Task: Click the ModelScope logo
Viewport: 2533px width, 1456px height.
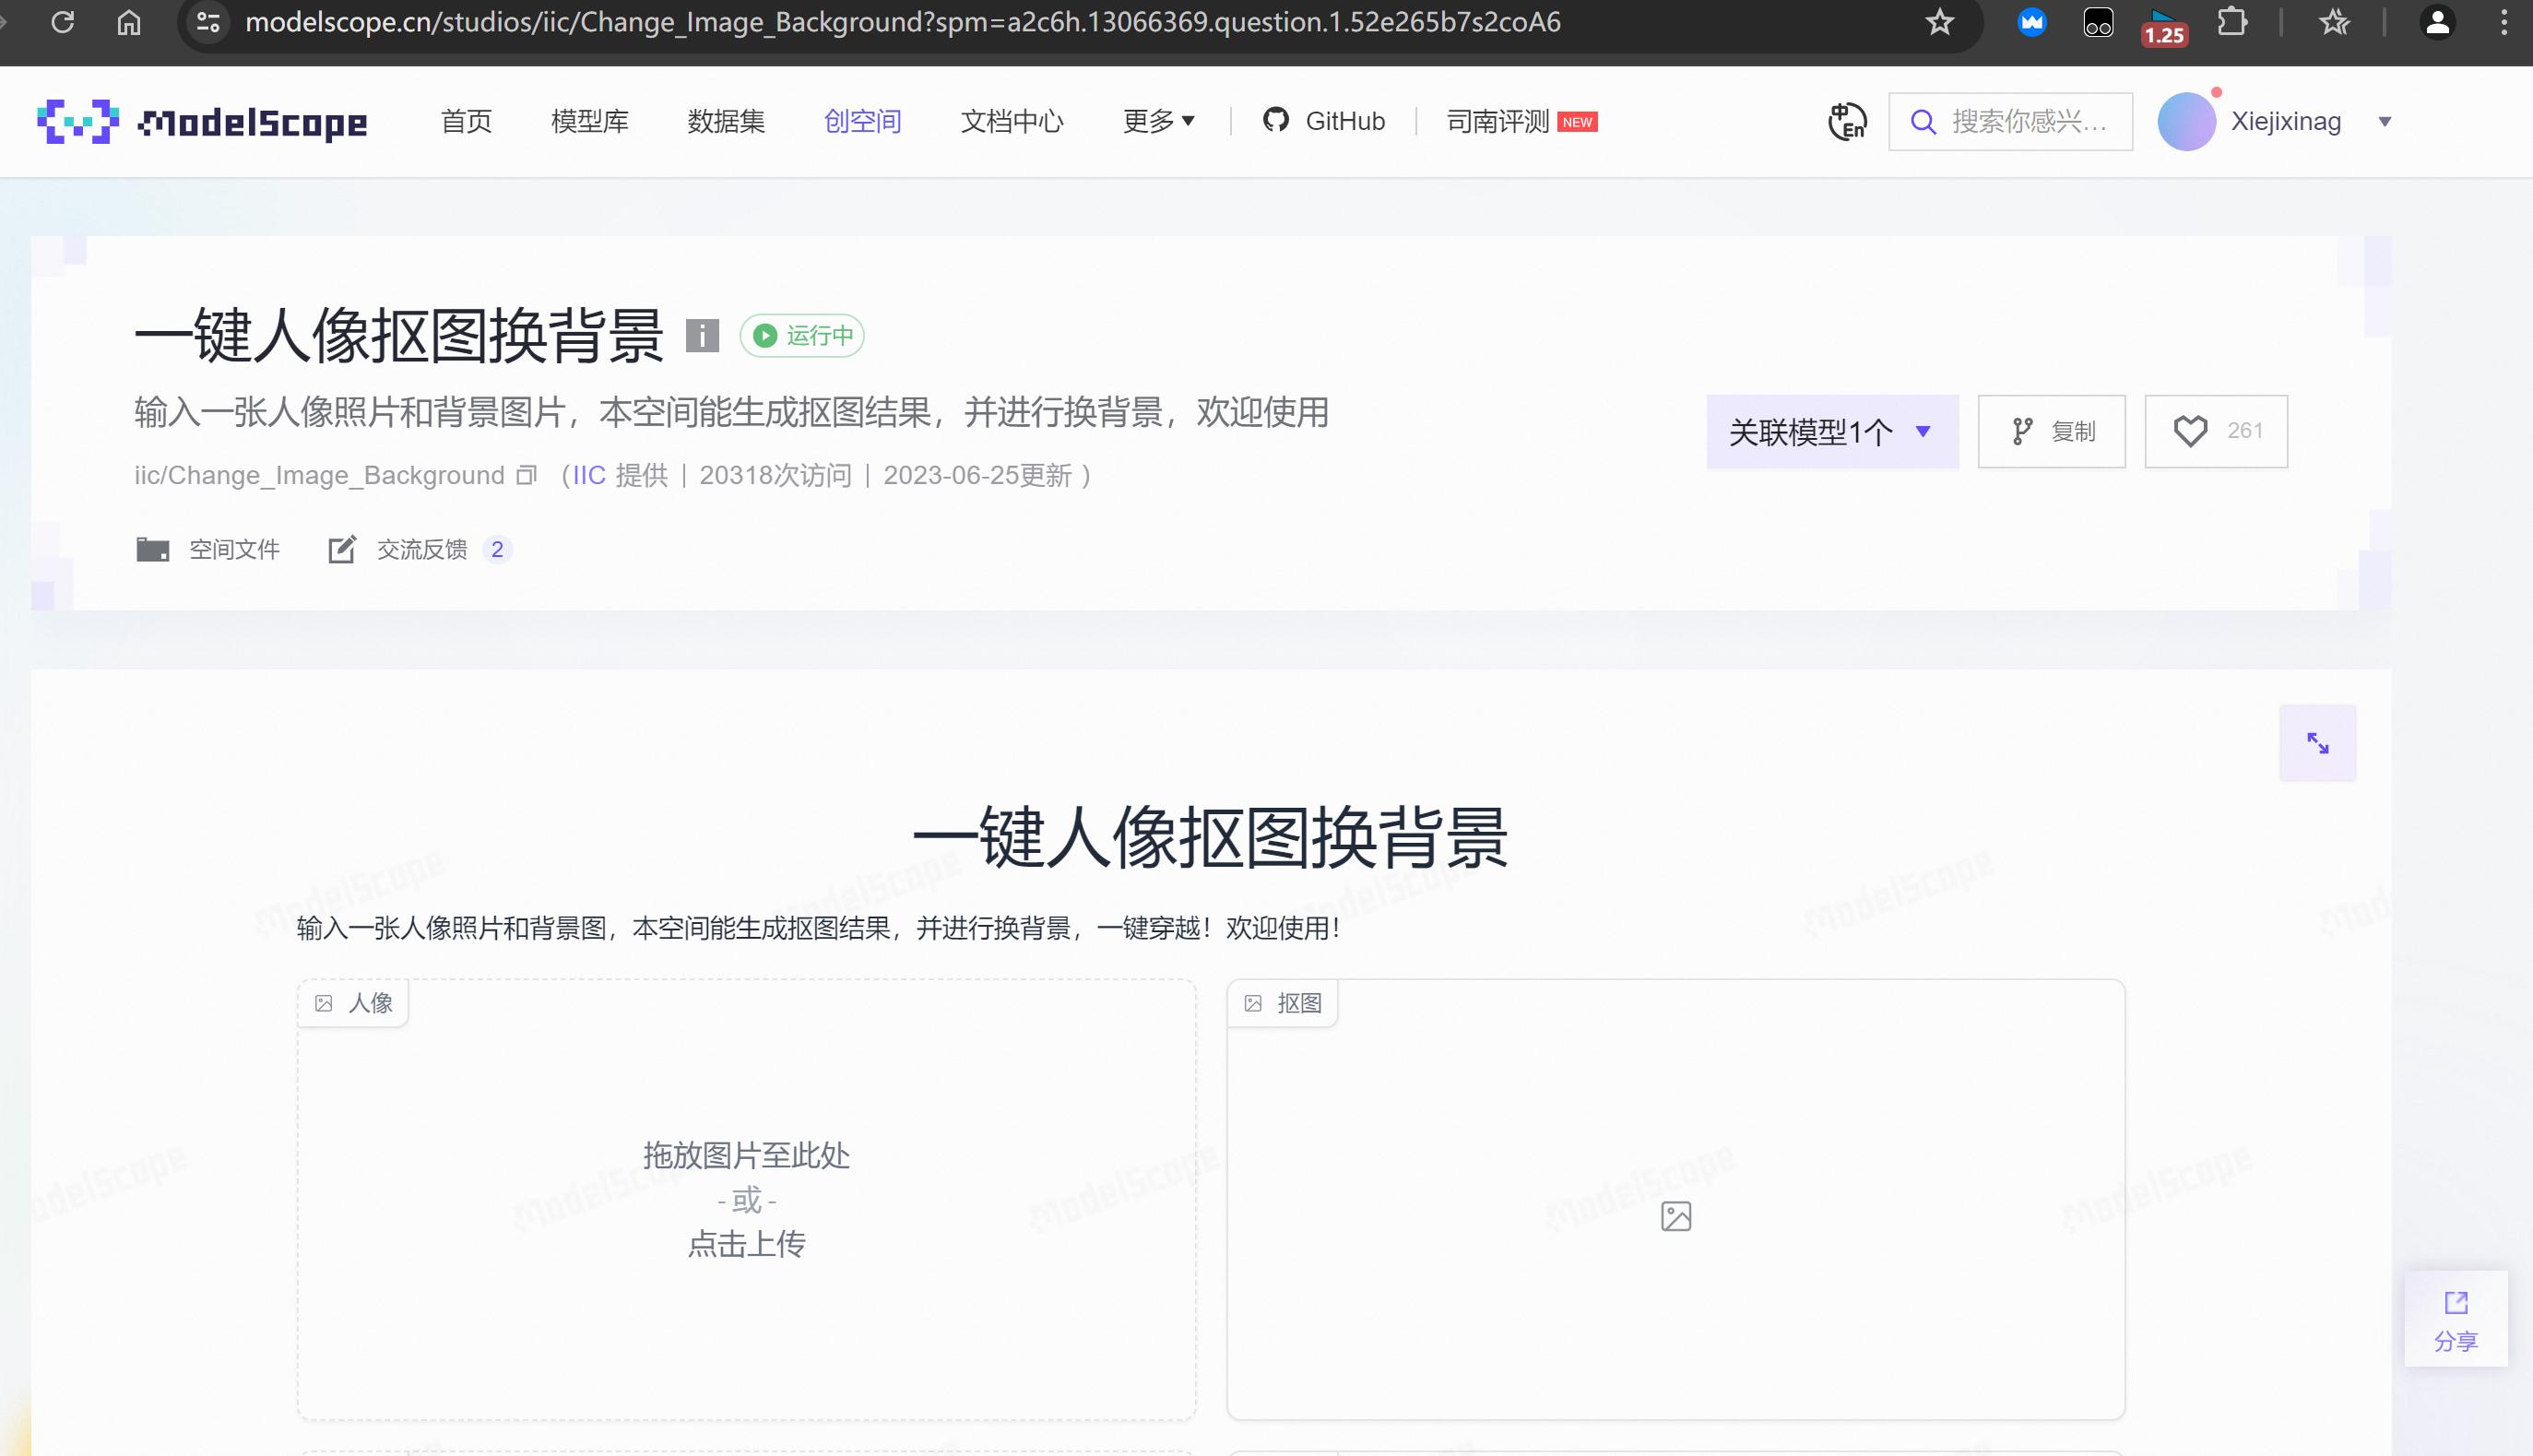Action: pos(202,122)
